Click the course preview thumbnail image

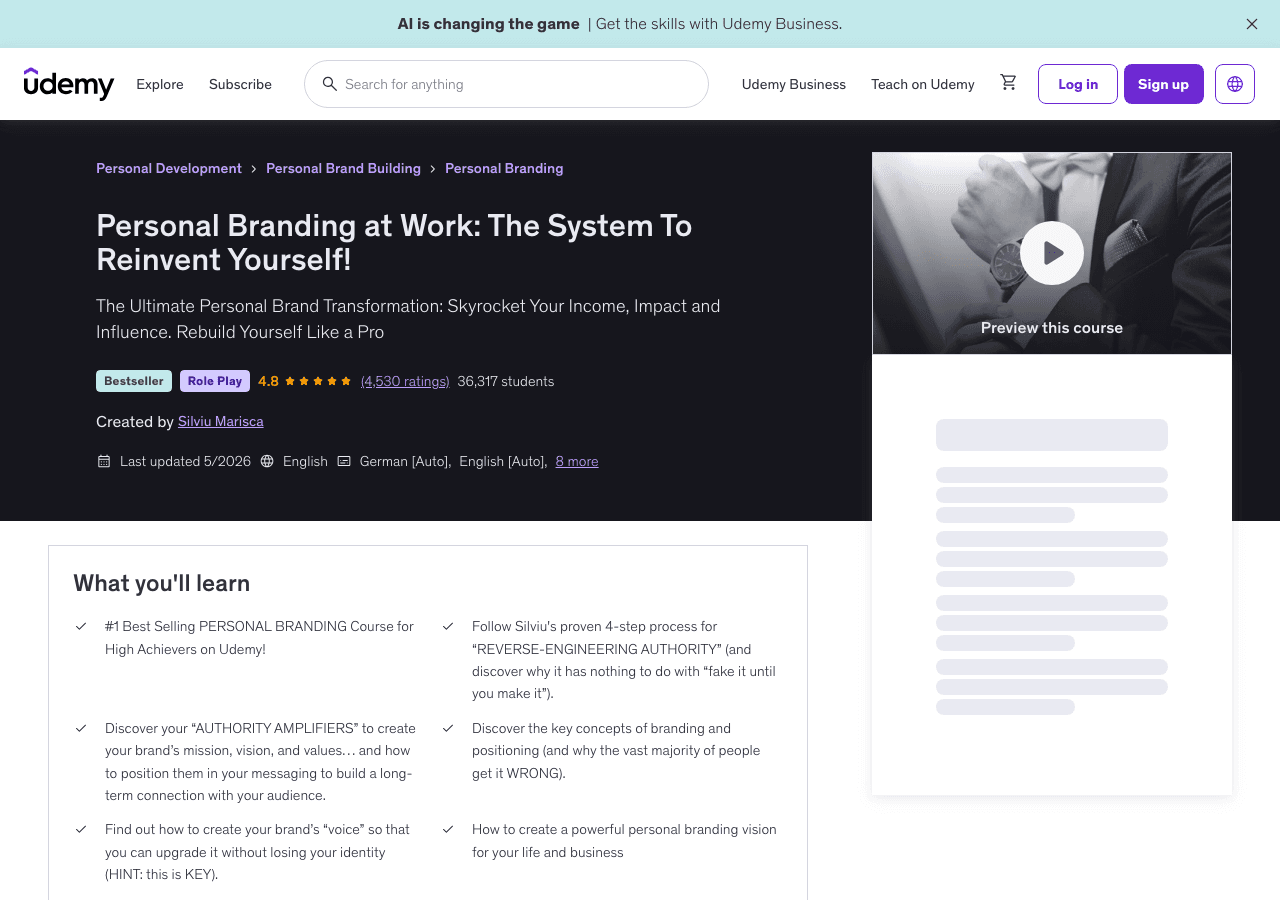(1052, 253)
